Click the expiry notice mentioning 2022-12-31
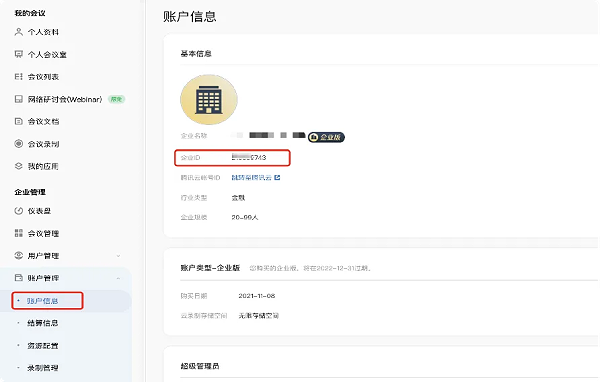This screenshot has width=600, height=382. tap(310, 268)
